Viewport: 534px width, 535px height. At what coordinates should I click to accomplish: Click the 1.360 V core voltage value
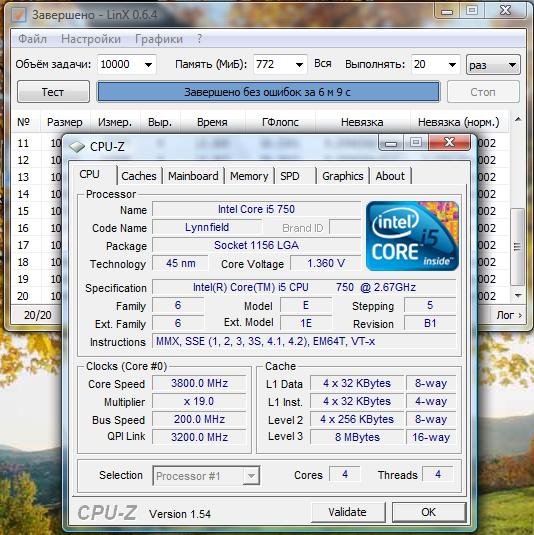(x=326, y=263)
